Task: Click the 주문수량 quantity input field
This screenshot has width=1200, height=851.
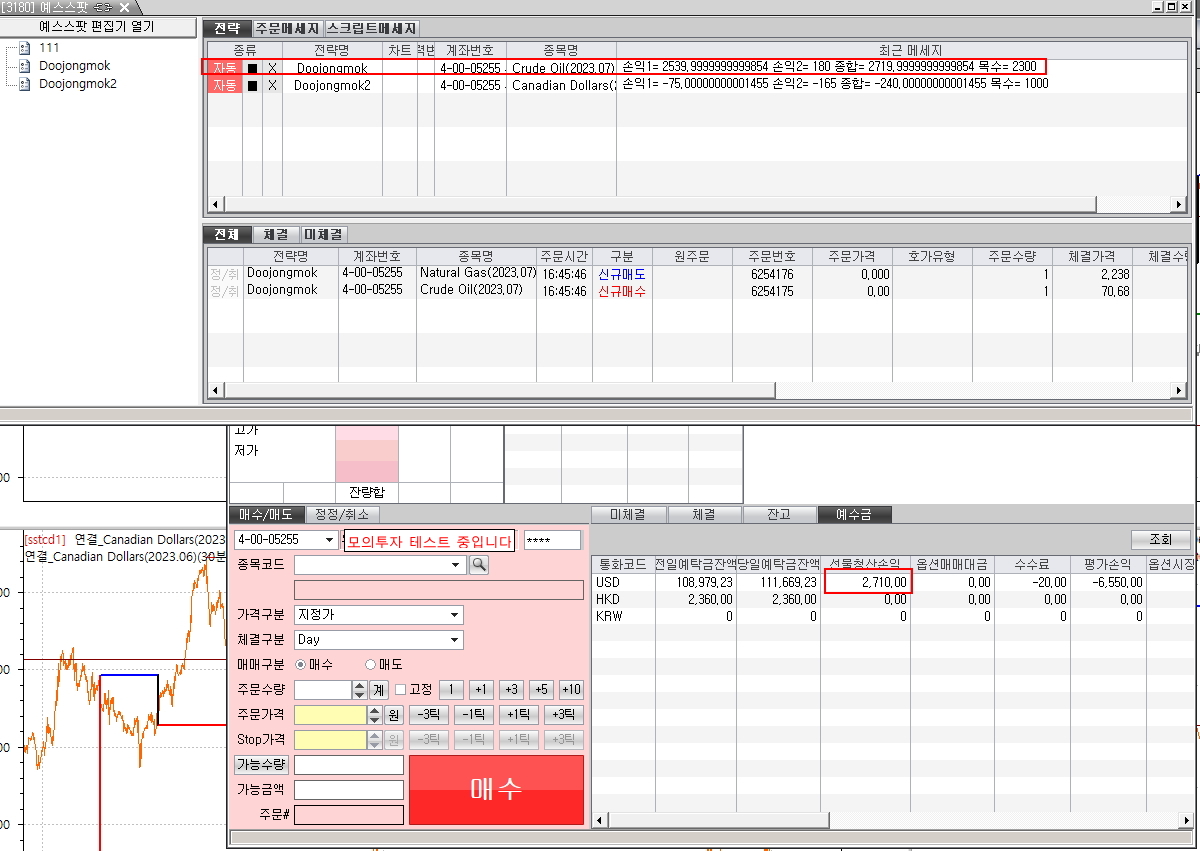Action: pos(323,690)
